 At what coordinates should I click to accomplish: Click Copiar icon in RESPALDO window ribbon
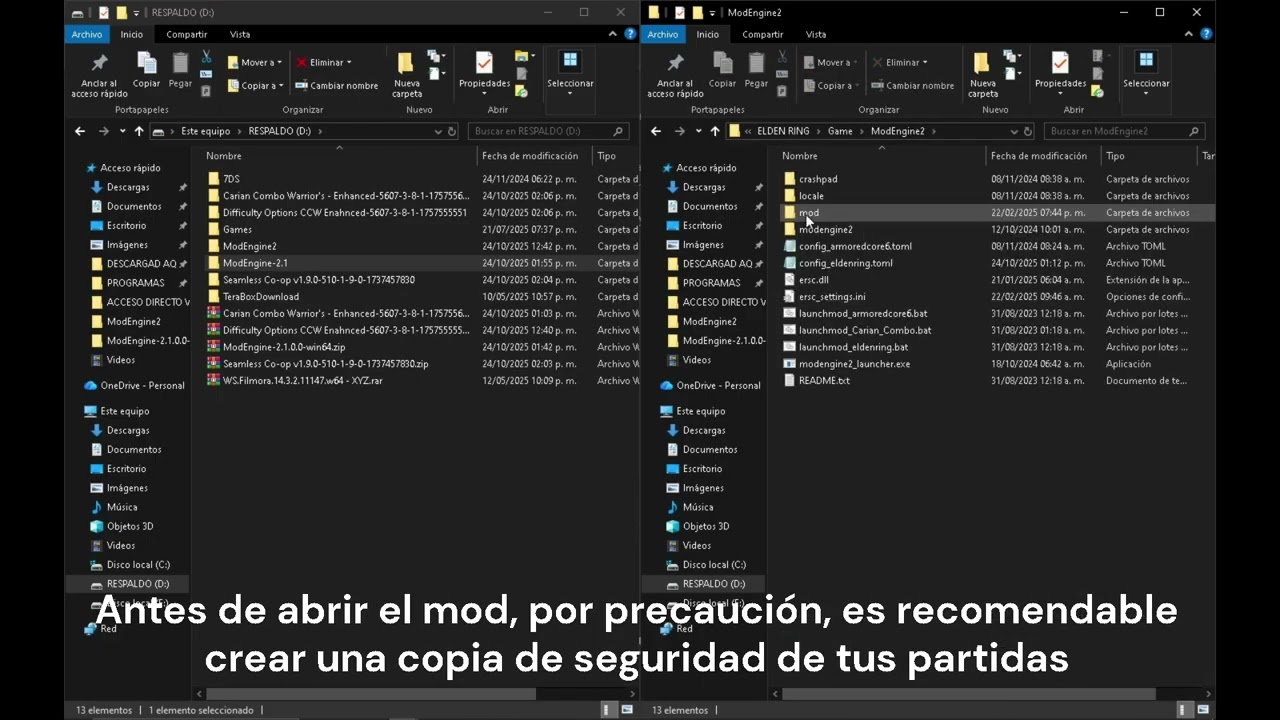click(x=146, y=70)
